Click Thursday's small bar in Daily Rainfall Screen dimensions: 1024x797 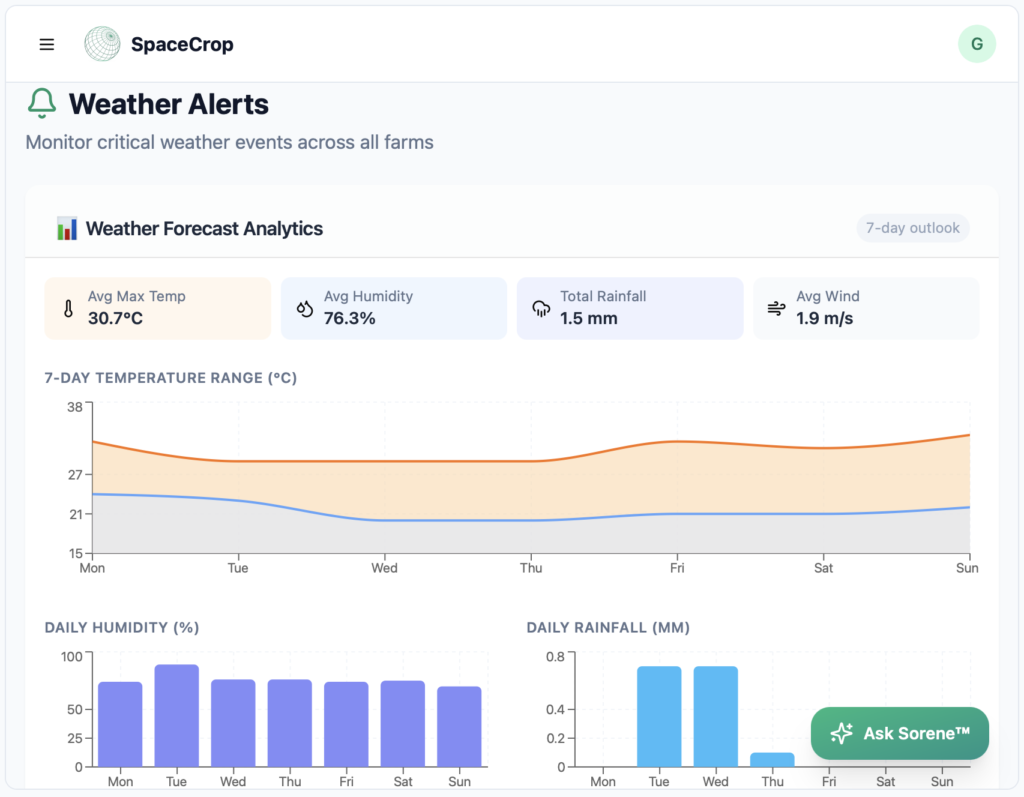click(x=772, y=760)
